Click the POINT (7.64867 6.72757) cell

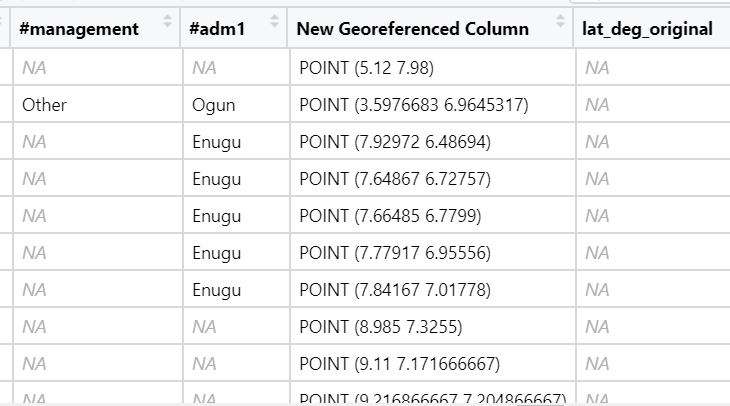pos(394,179)
